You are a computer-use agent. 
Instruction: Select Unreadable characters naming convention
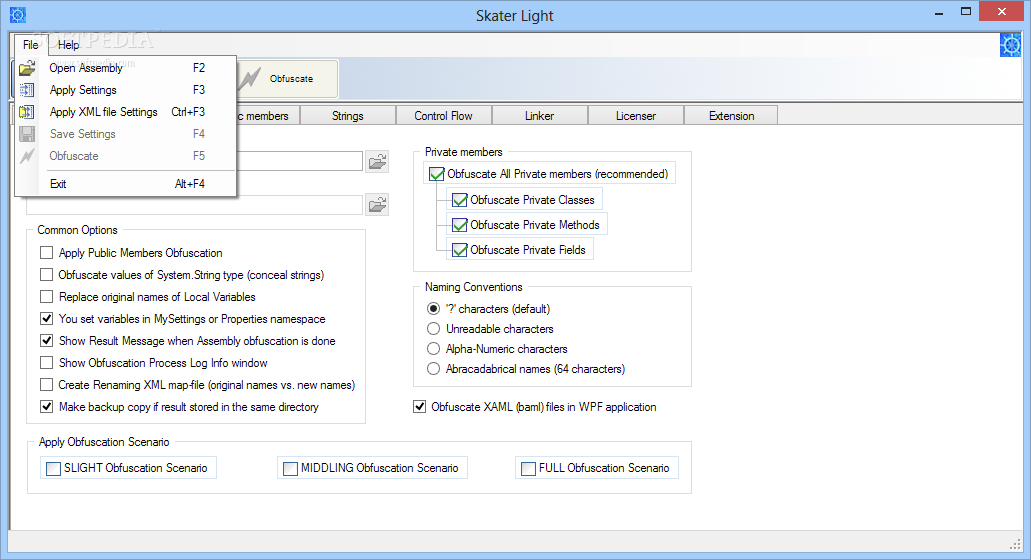pos(433,329)
